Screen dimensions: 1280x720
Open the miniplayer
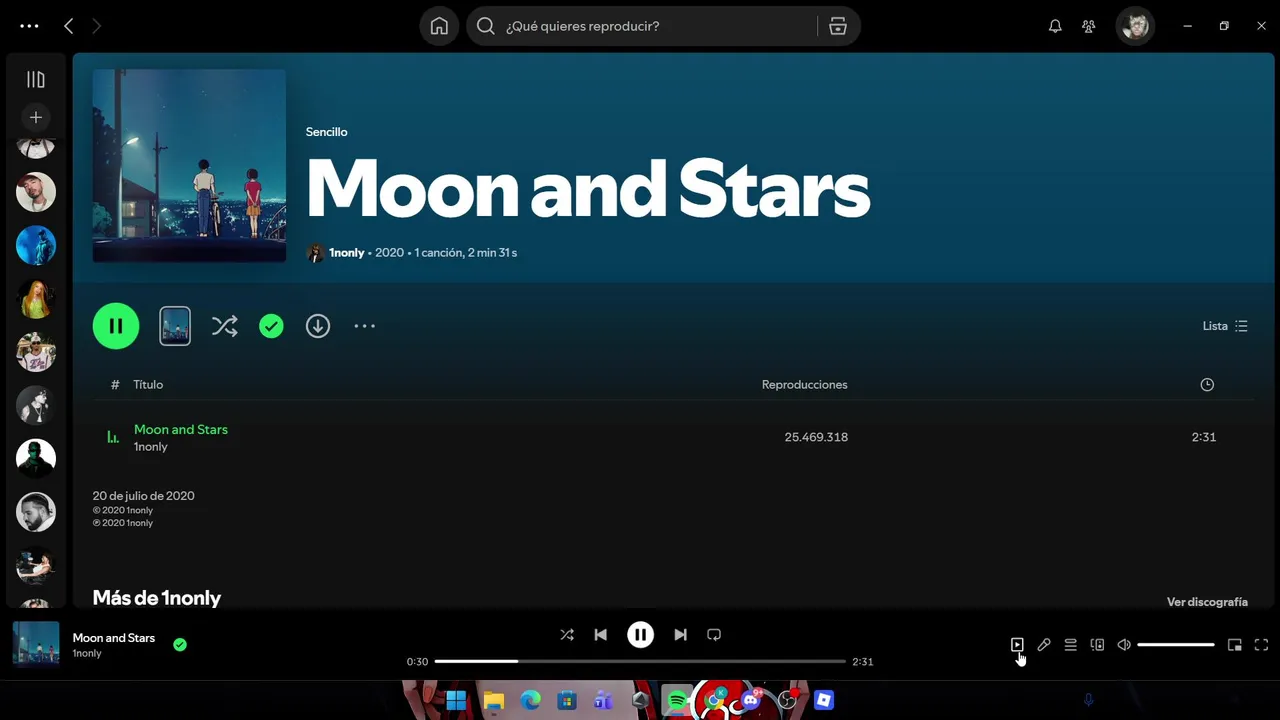[x=1235, y=645]
